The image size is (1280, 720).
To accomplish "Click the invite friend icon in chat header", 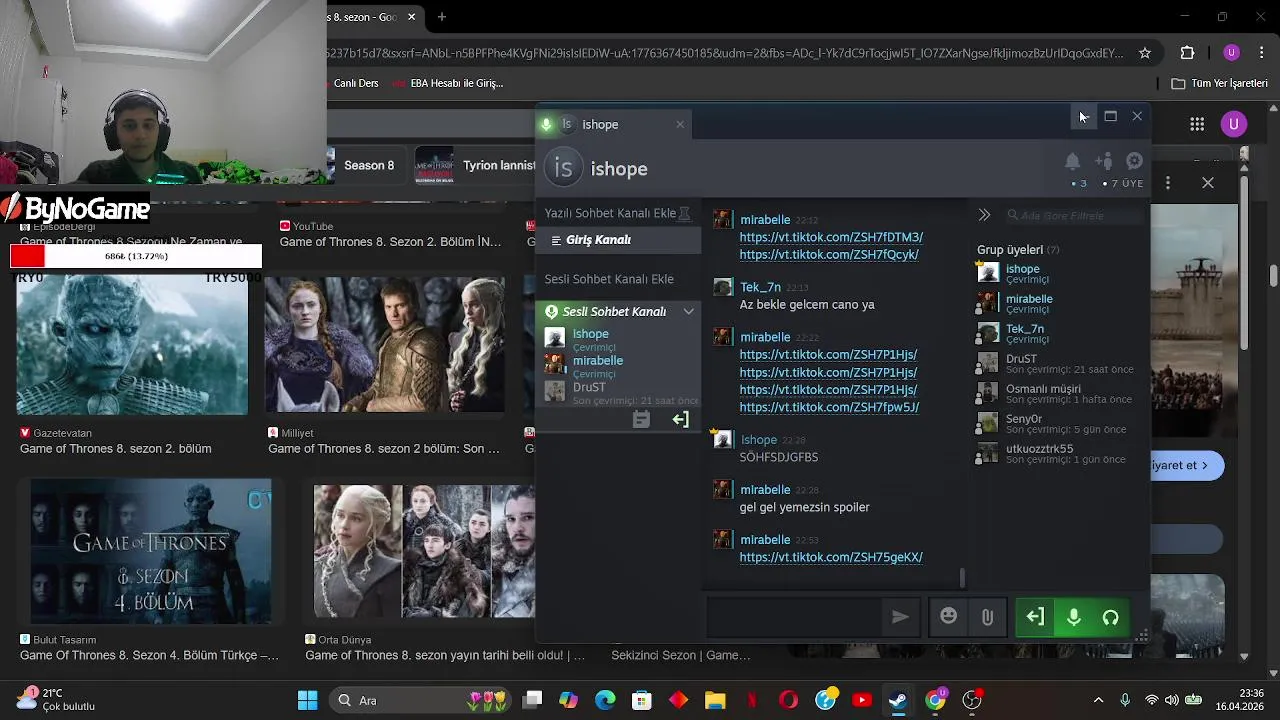I will pos(1104,161).
